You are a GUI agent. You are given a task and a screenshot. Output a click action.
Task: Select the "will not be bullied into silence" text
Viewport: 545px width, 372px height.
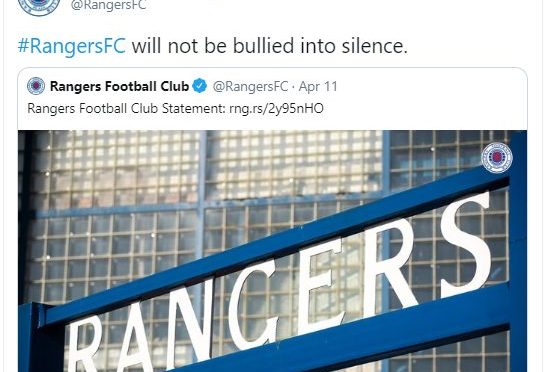coord(269,46)
